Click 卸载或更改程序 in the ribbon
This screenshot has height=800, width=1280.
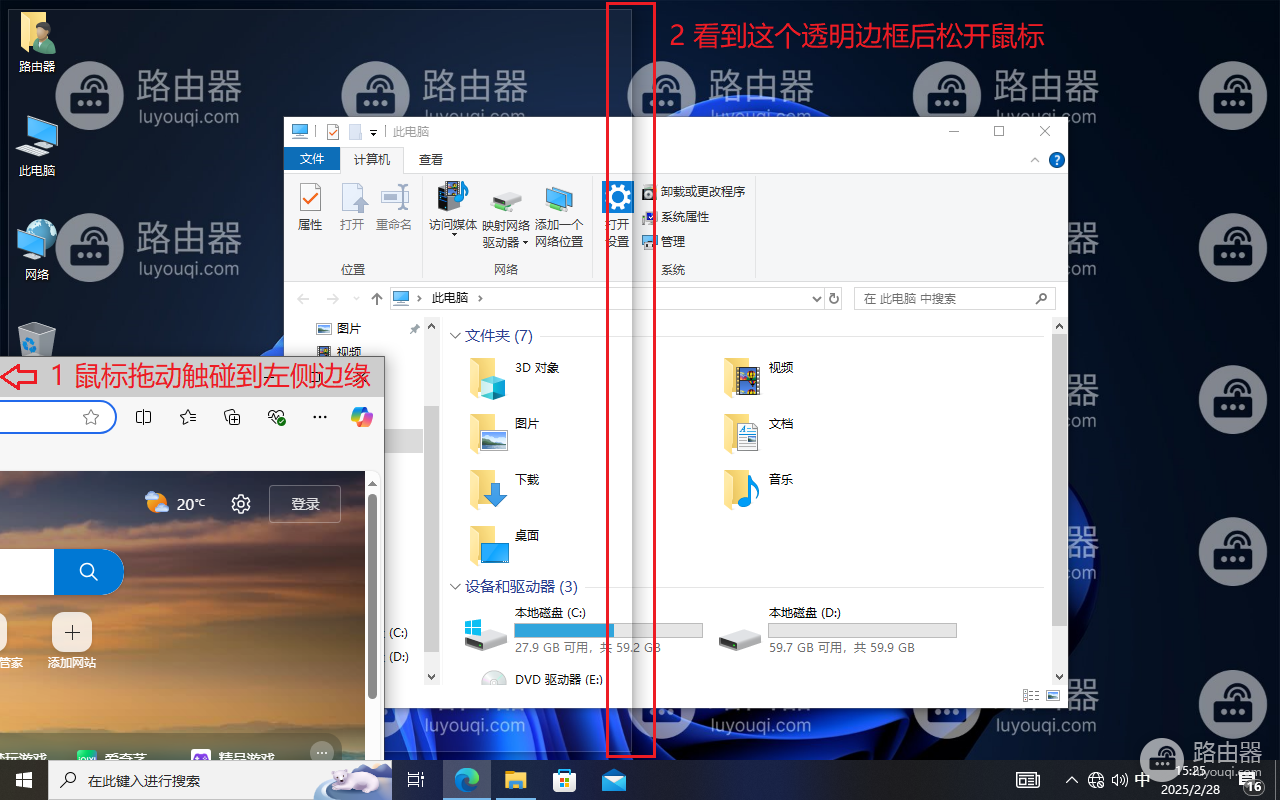point(693,192)
